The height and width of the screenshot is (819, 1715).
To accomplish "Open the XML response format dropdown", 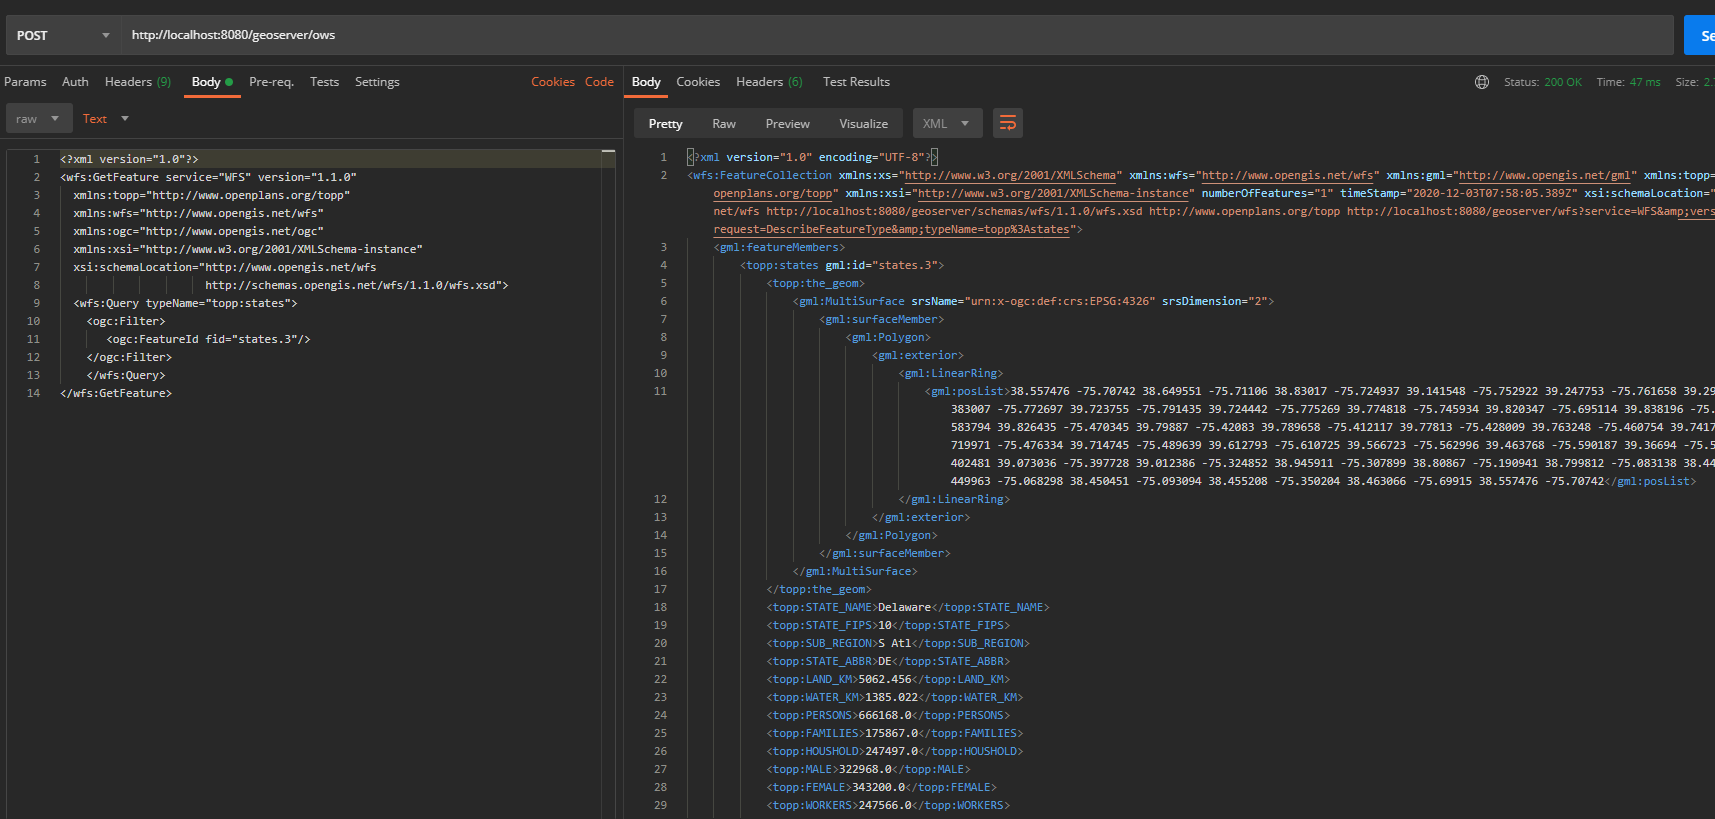I will [946, 124].
